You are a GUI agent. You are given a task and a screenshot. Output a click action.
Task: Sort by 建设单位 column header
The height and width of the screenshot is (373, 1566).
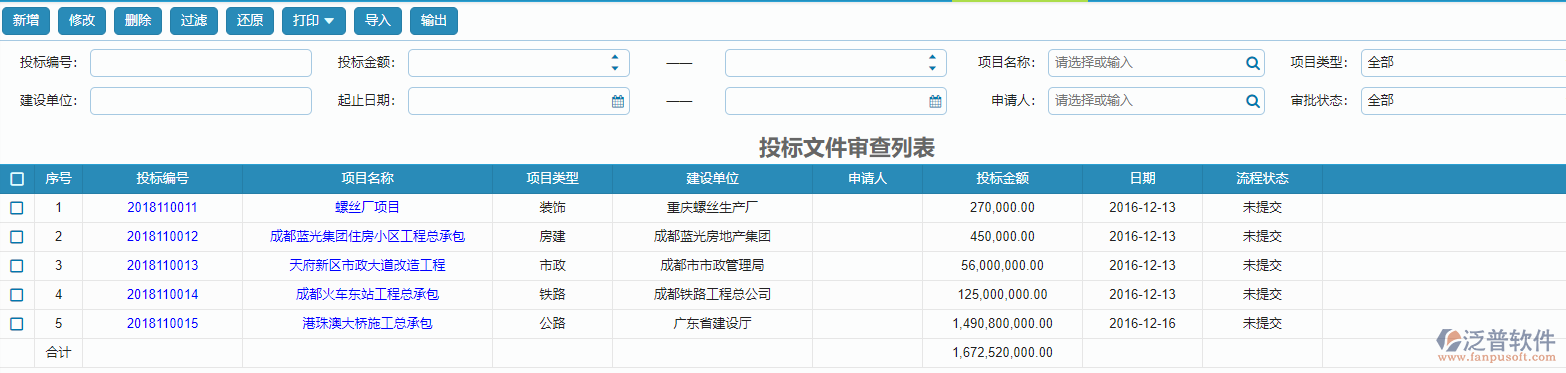[x=712, y=179]
